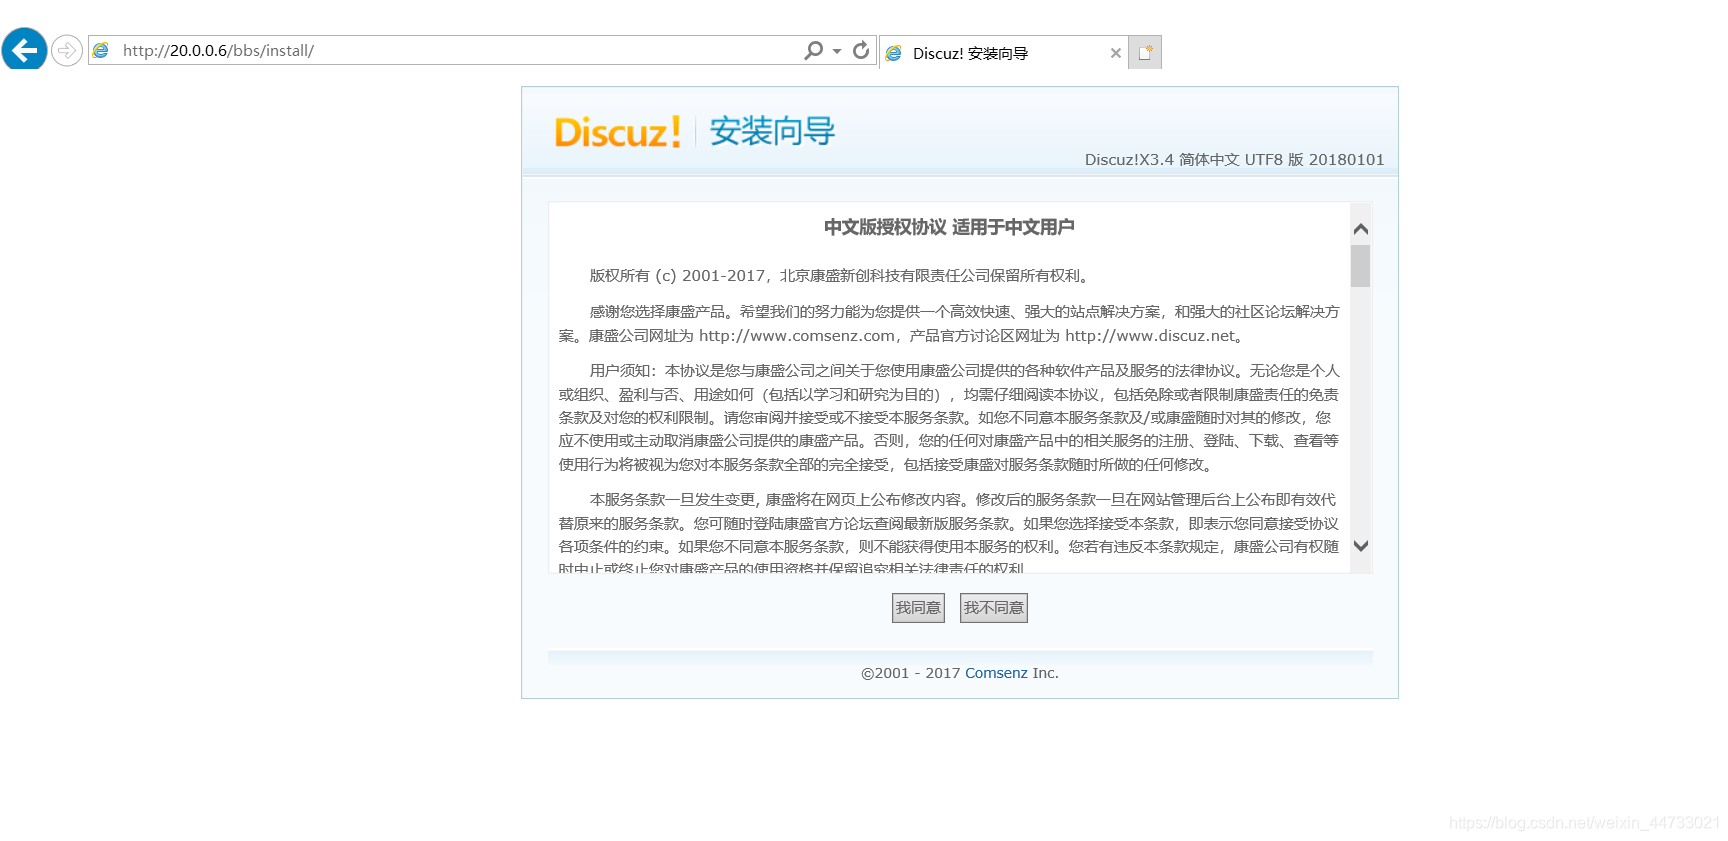This screenshot has height=841, width=1728.
Task: Click the ©2001 - 2017 footer text
Action: pos(910,673)
